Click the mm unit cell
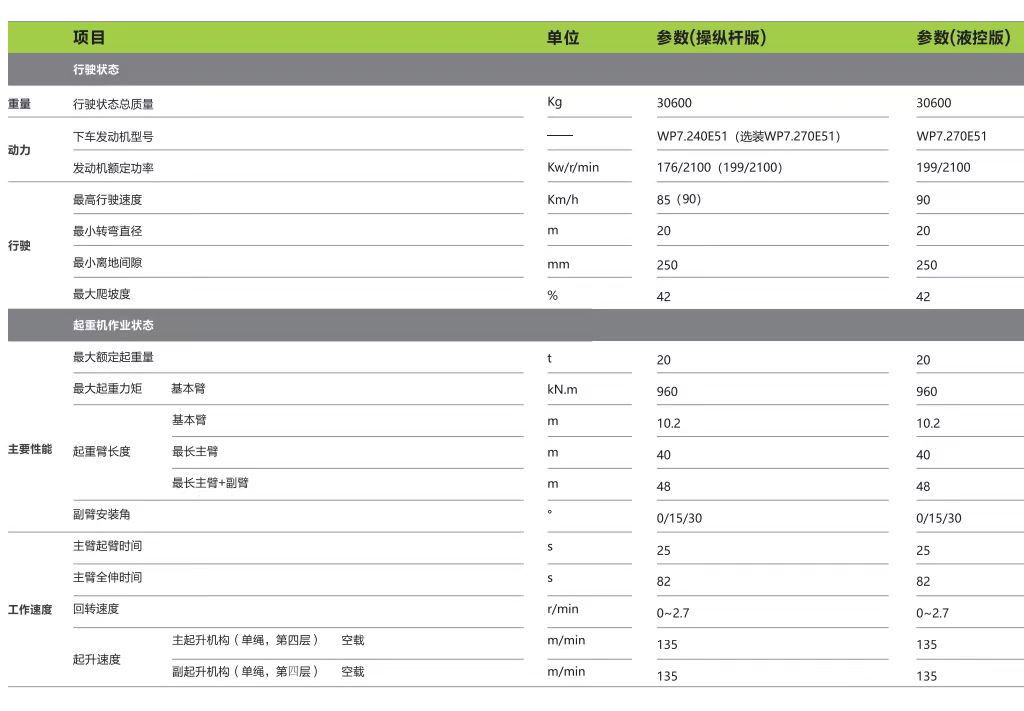This screenshot has width=1024, height=711. (558, 264)
